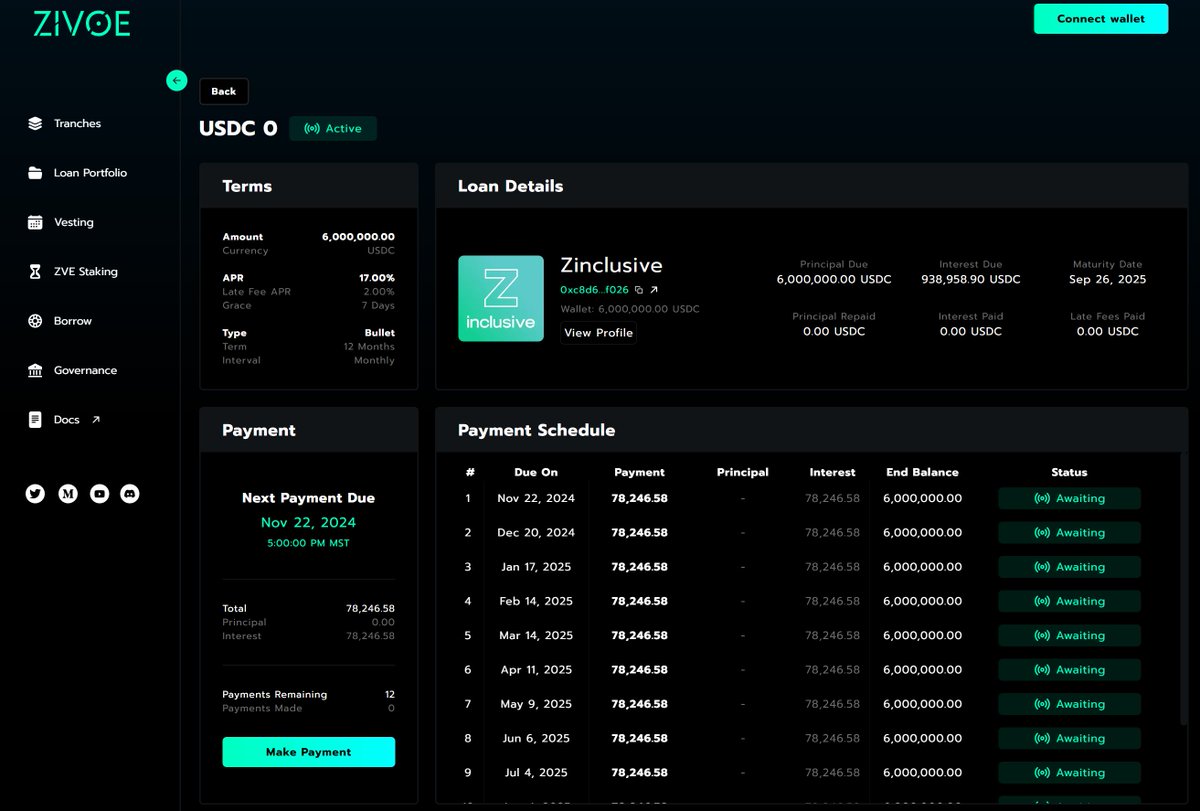Open the Twitter social link

36,493
